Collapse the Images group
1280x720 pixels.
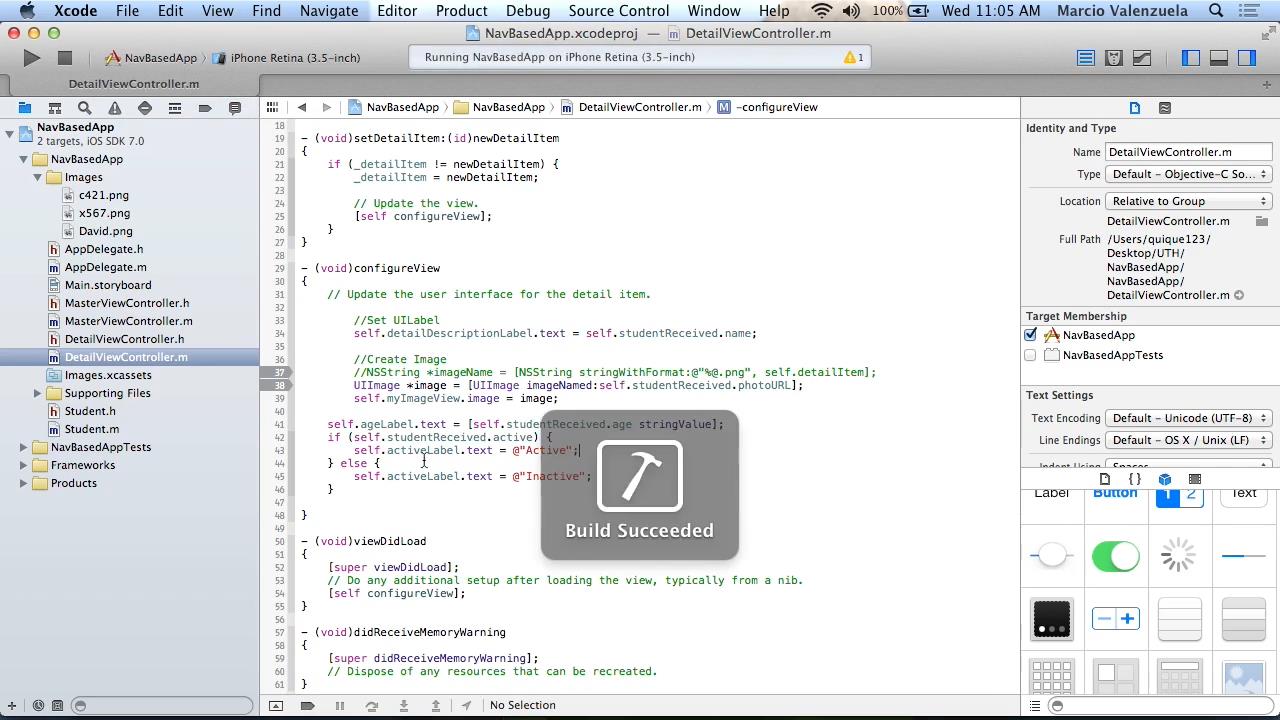37,177
